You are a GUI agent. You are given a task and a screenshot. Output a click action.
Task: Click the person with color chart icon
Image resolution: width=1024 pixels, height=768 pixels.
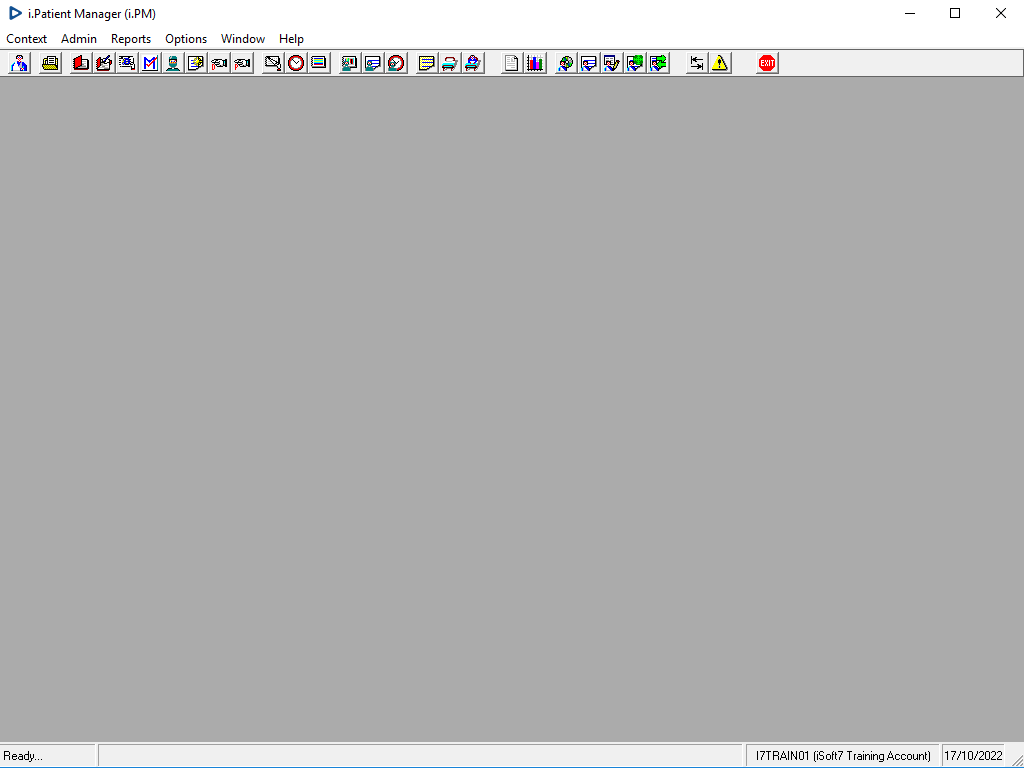pyautogui.click(x=350, y=63)
